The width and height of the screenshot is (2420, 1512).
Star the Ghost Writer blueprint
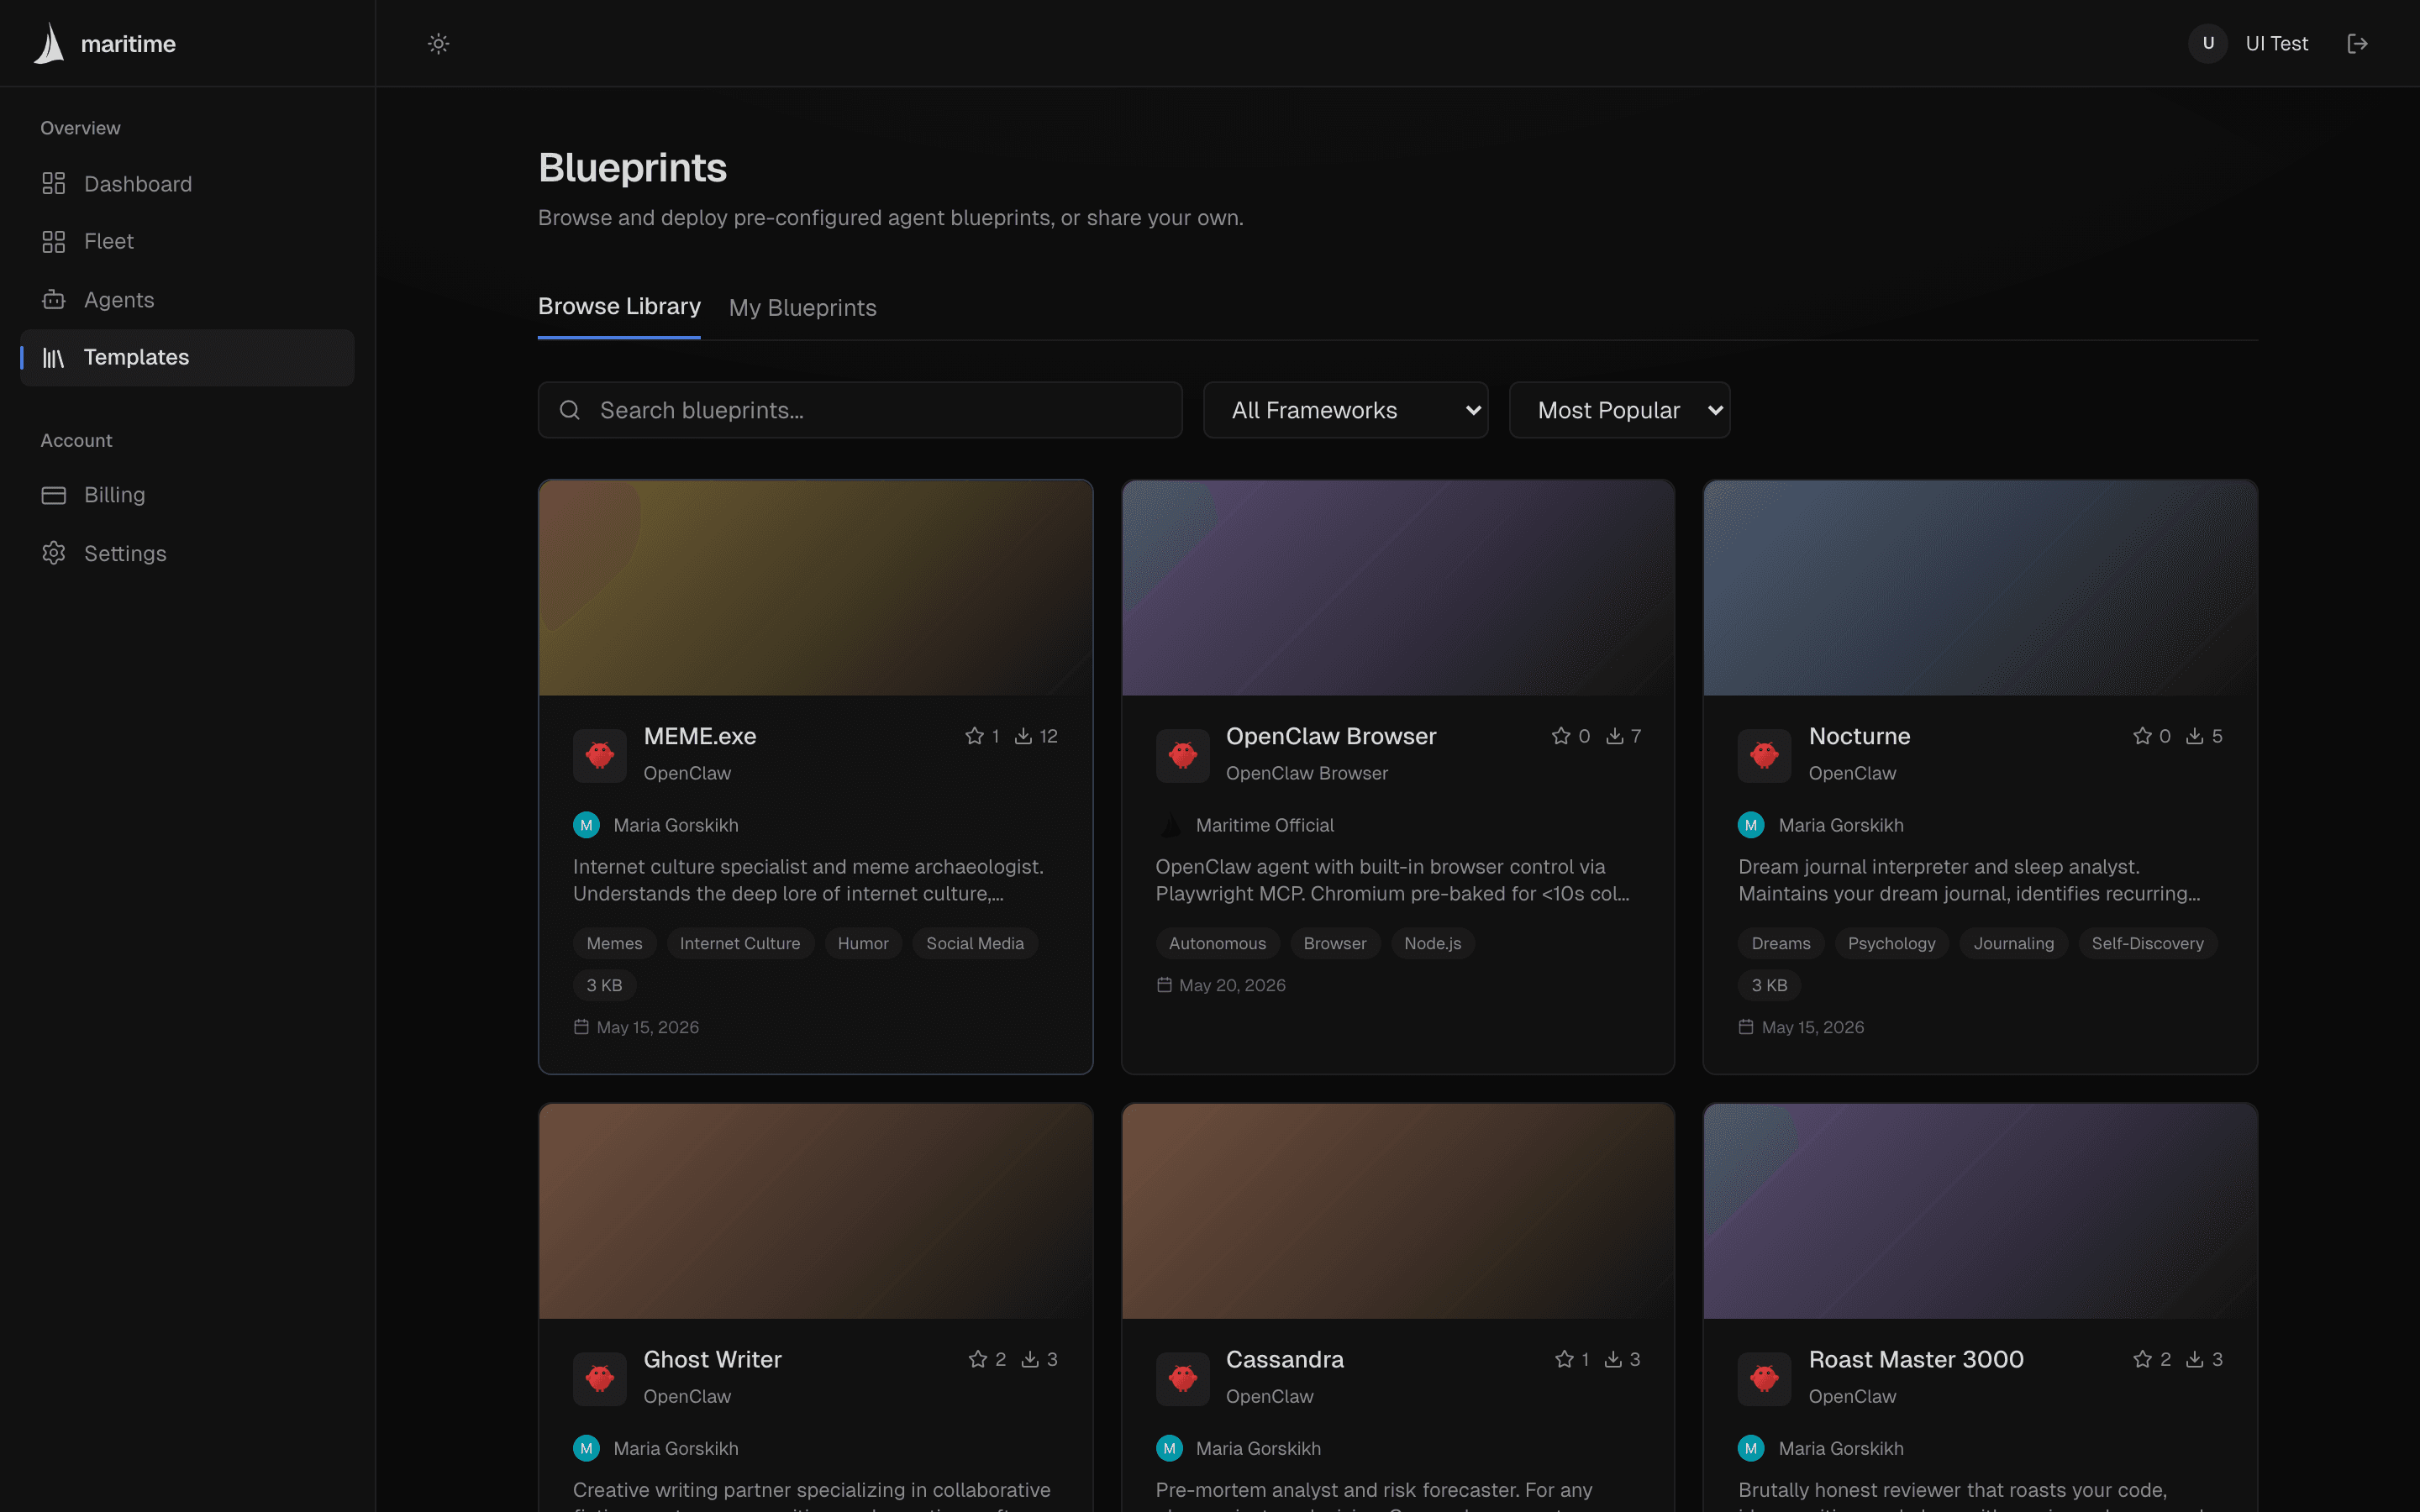click(978, 1359)
